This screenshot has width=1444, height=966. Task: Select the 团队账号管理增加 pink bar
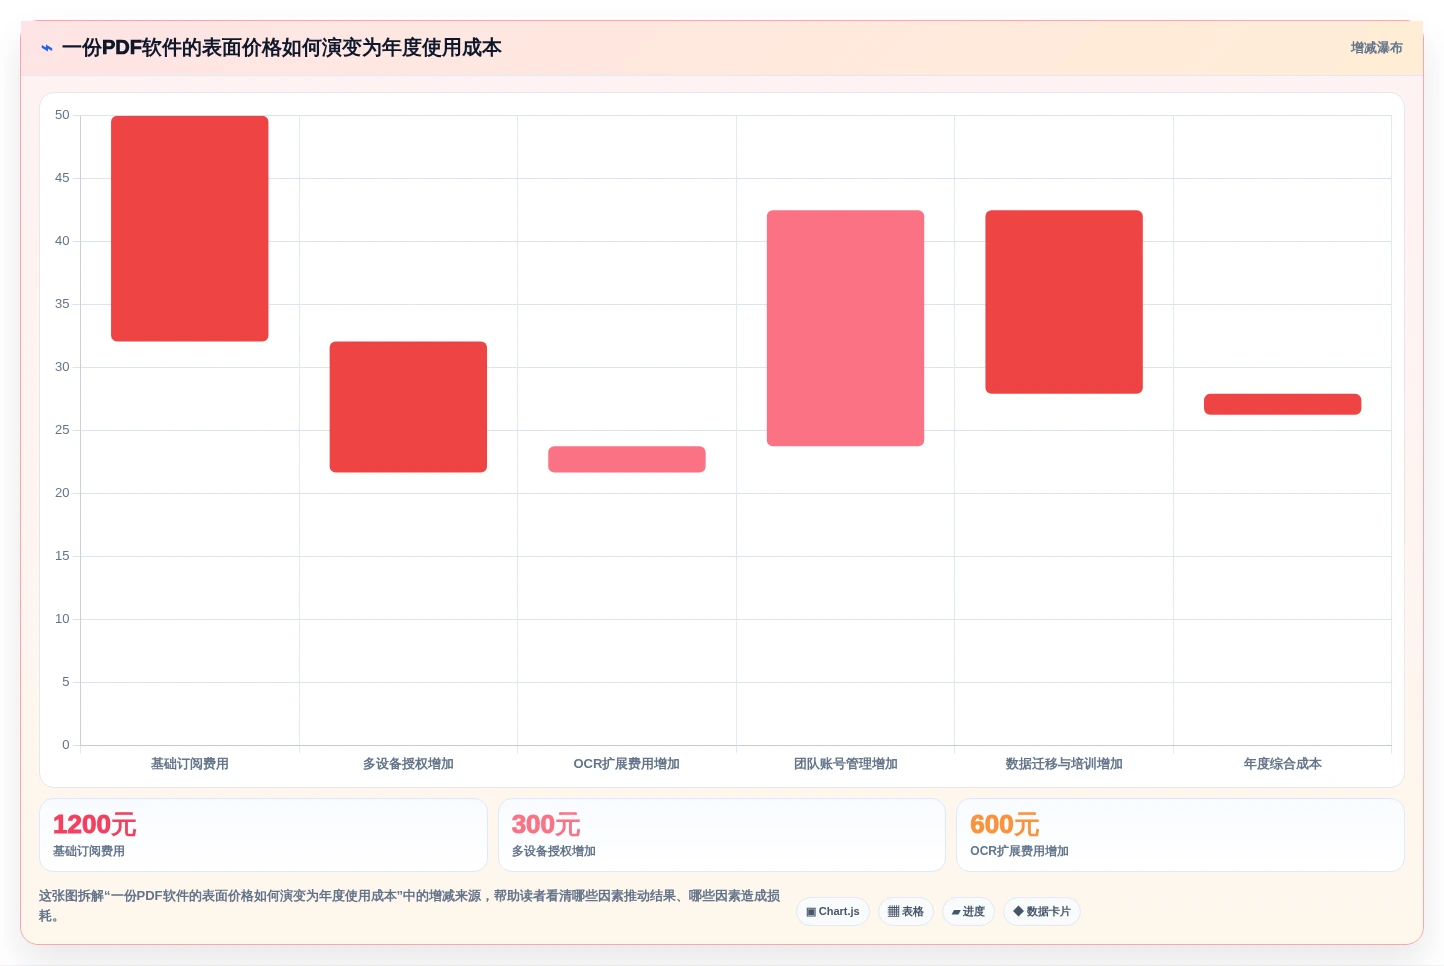[x=845, y=328]
